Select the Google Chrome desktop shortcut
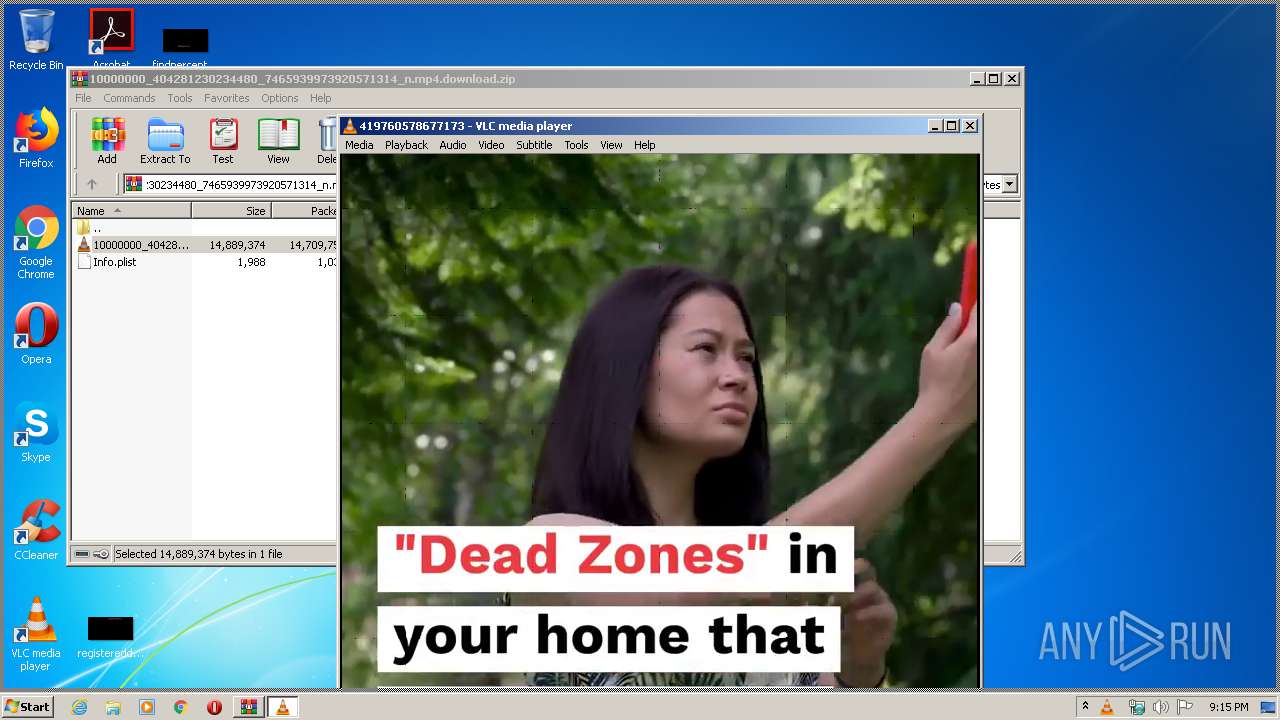 point(36,242)
